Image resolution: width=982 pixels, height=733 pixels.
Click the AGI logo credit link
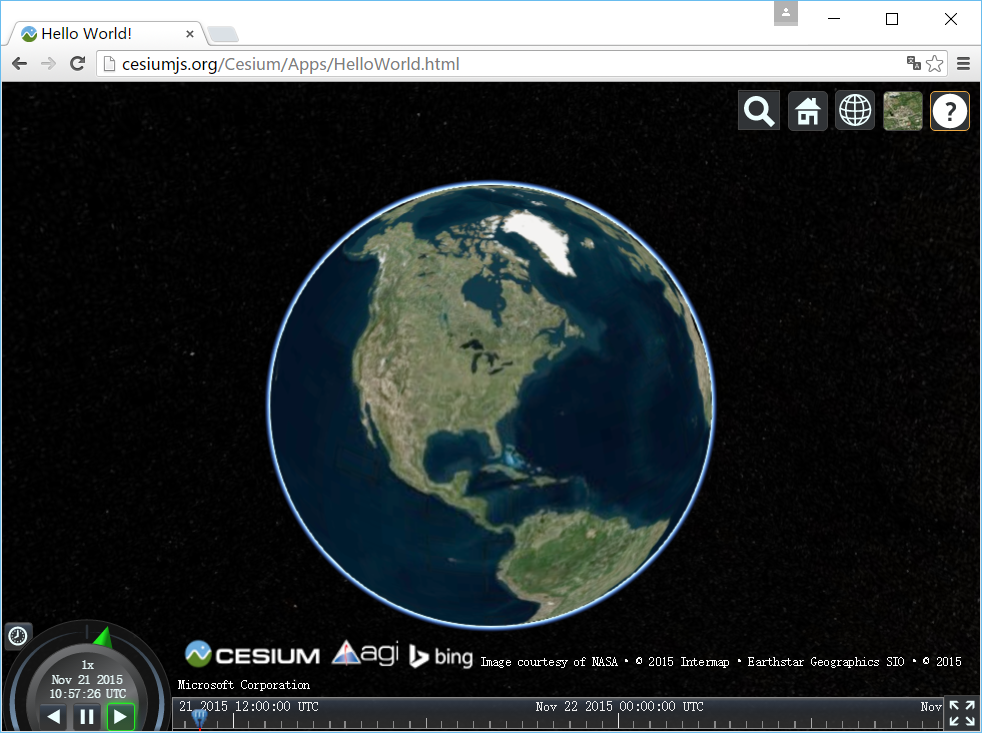(x=366, y=653)
